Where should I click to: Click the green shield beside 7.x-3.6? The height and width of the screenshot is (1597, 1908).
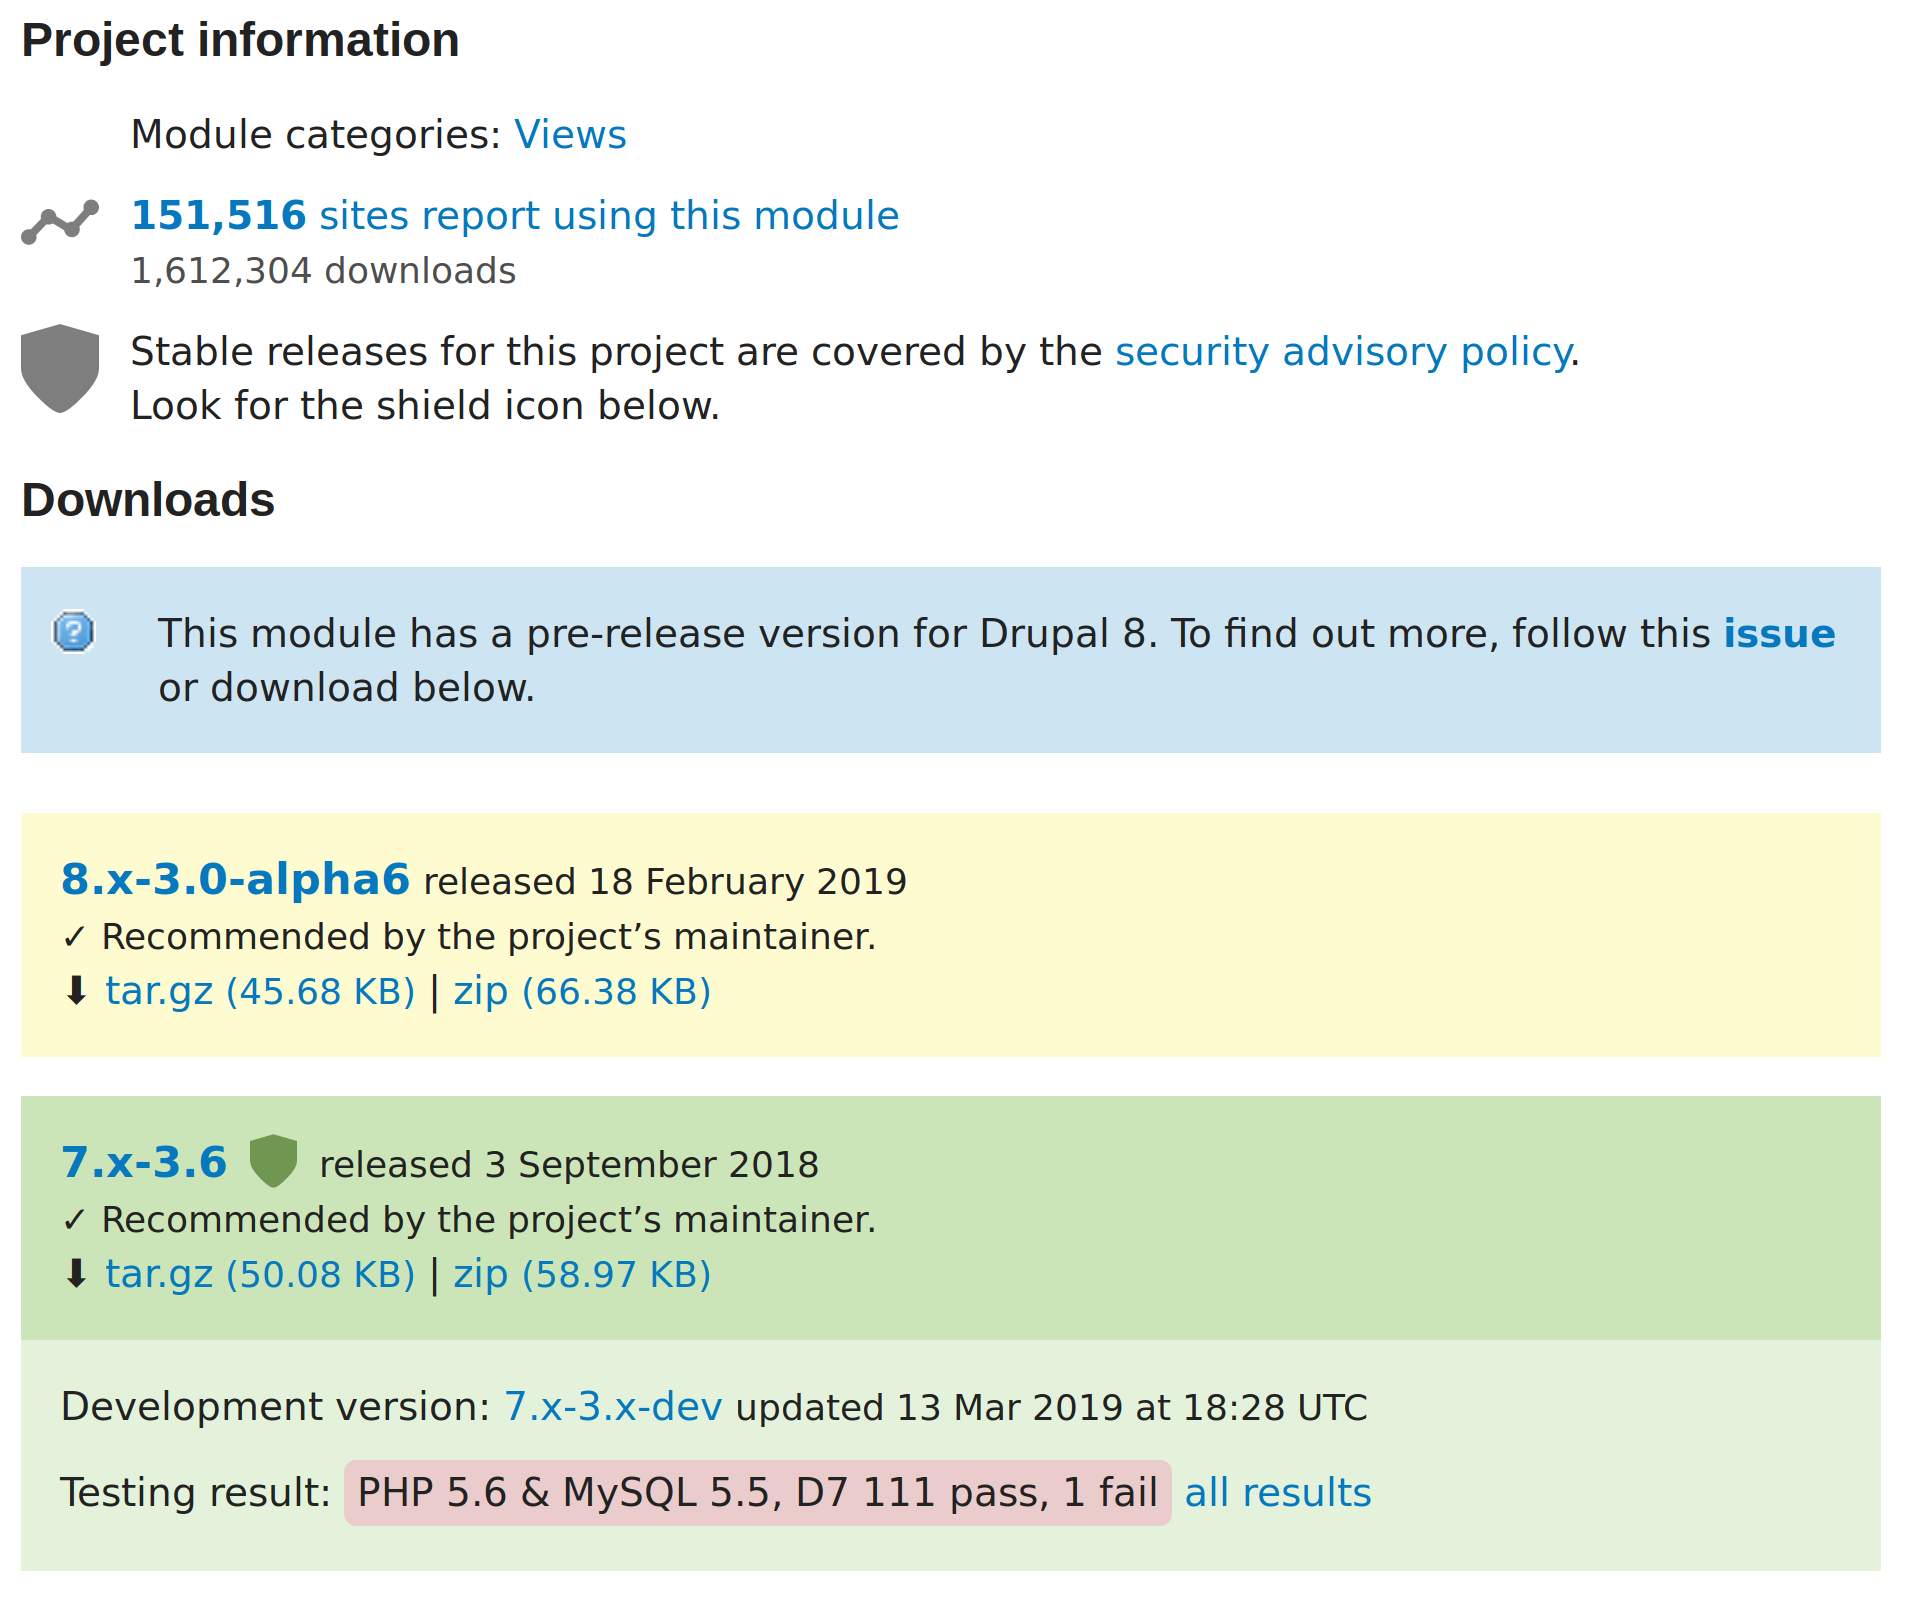click(275, 1162)
